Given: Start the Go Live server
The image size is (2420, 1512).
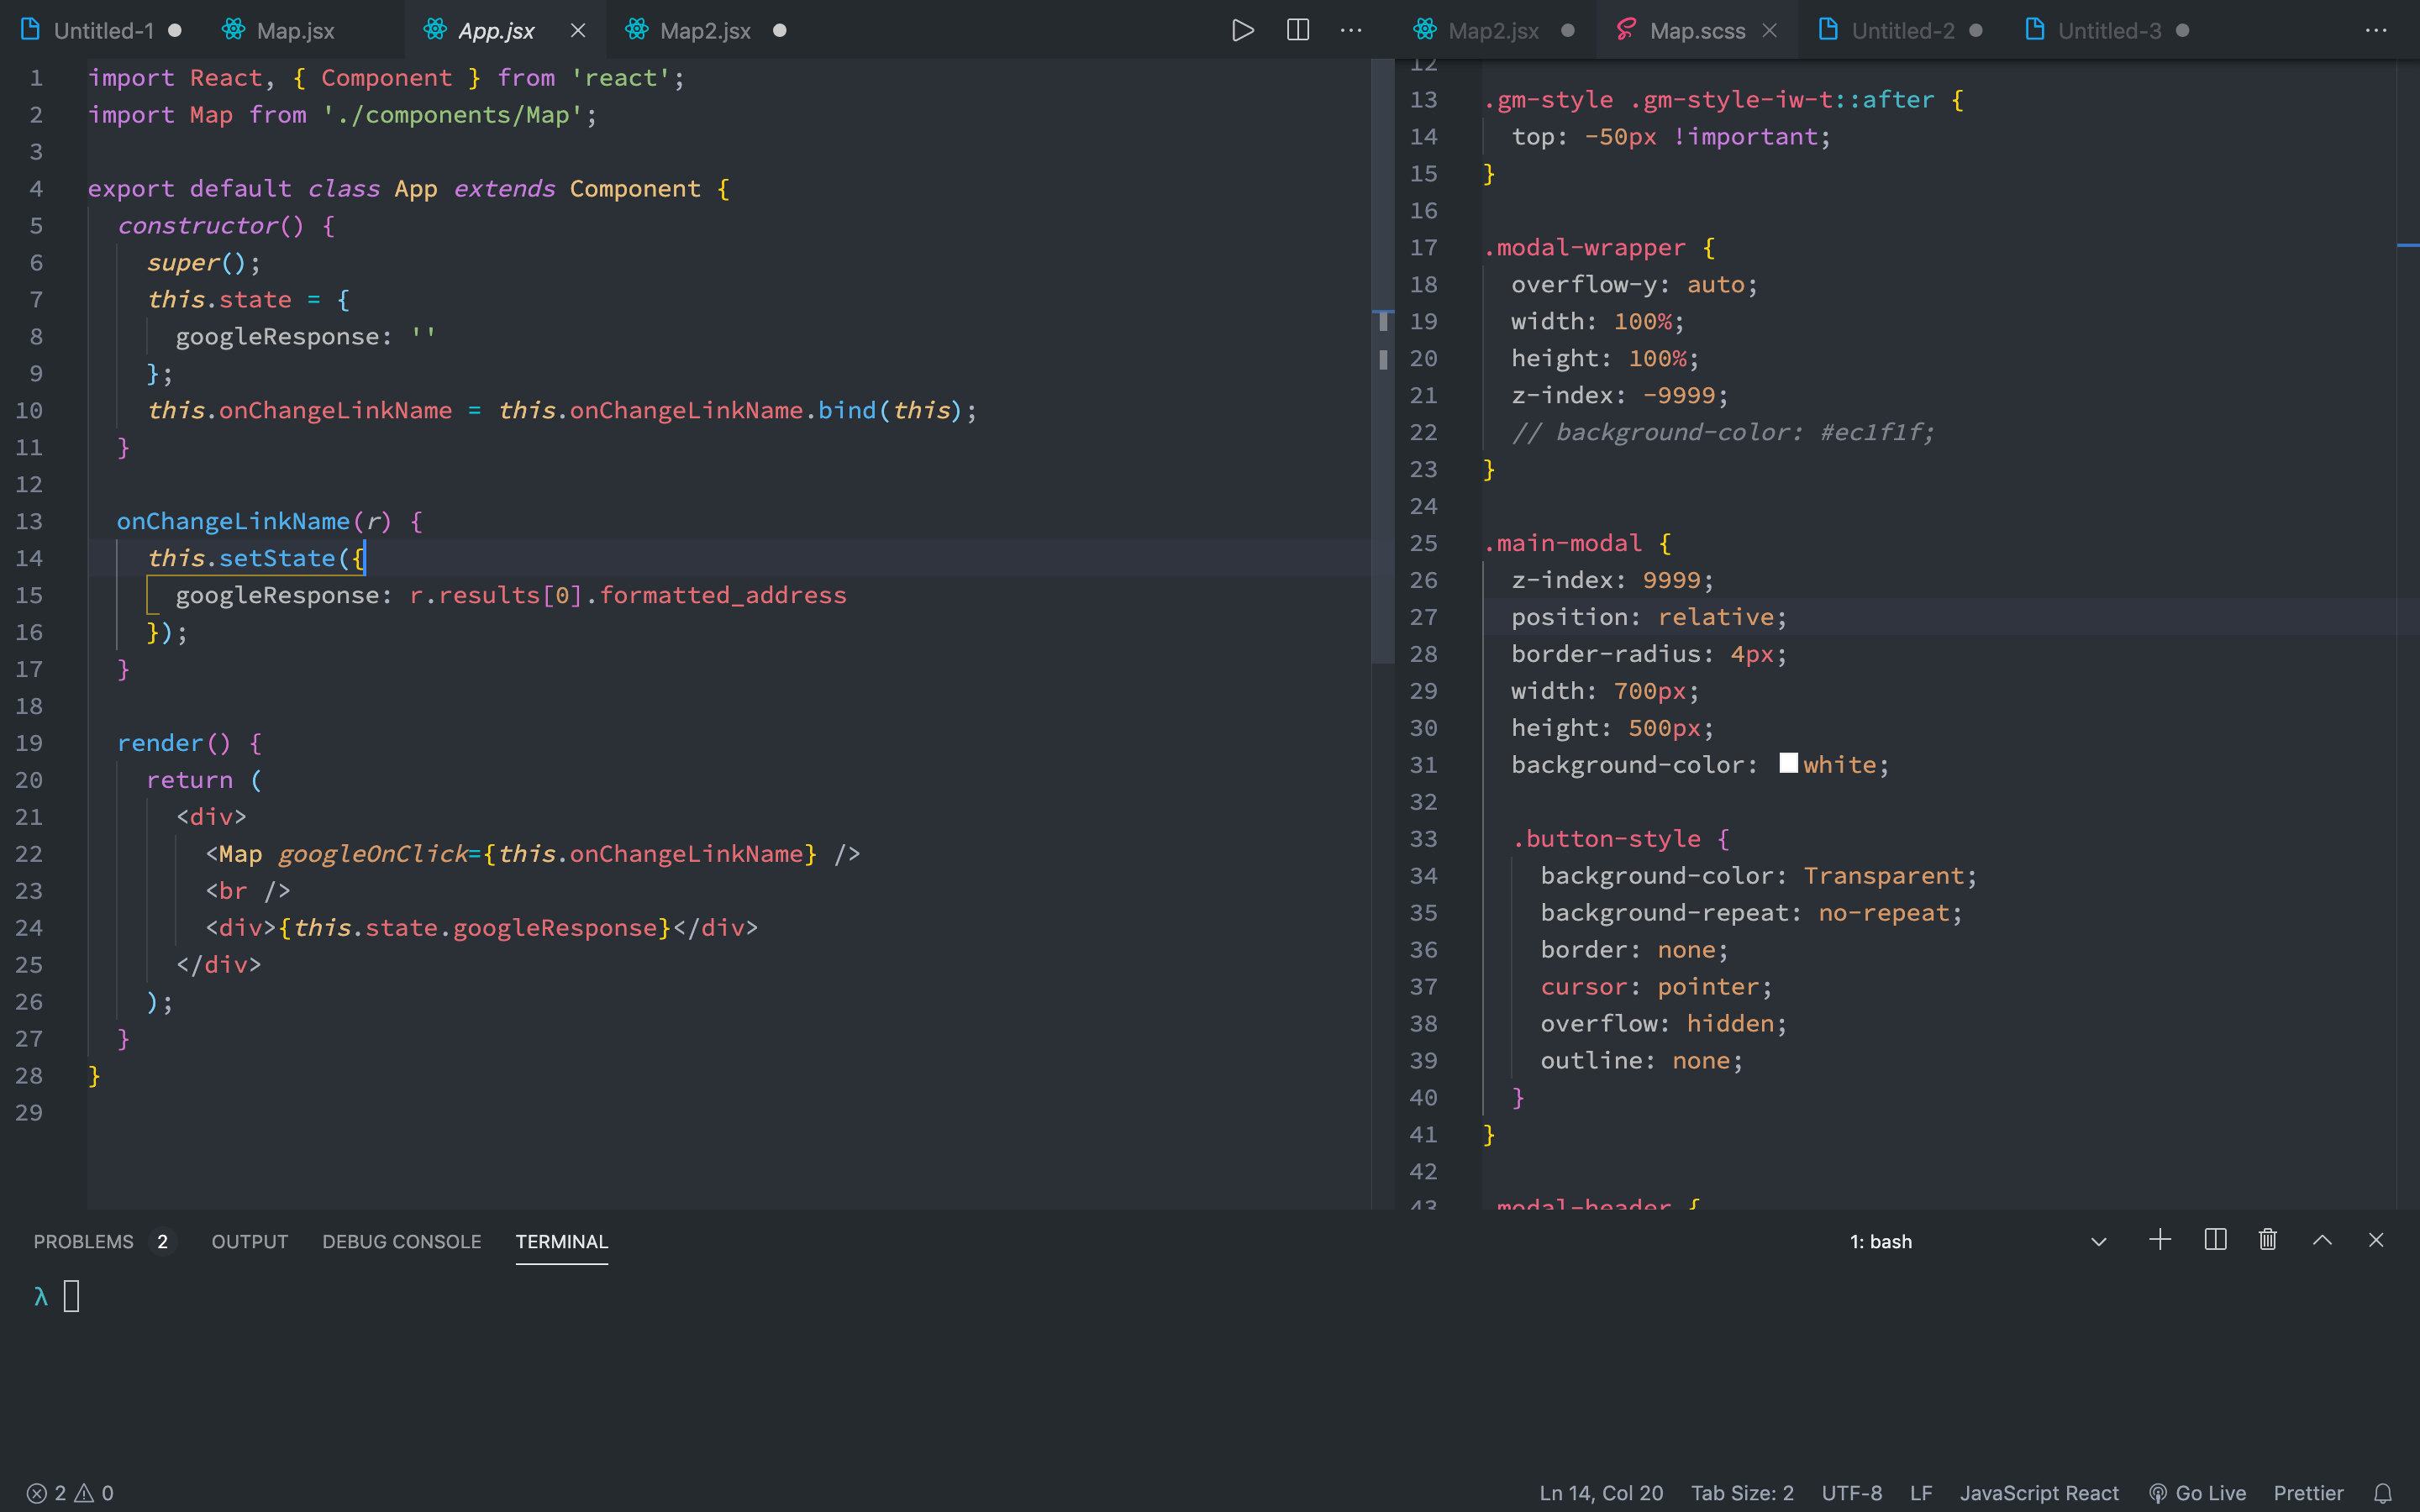Looking at the screenshot, I should pyautogui.click(x=2198, y=1492).
